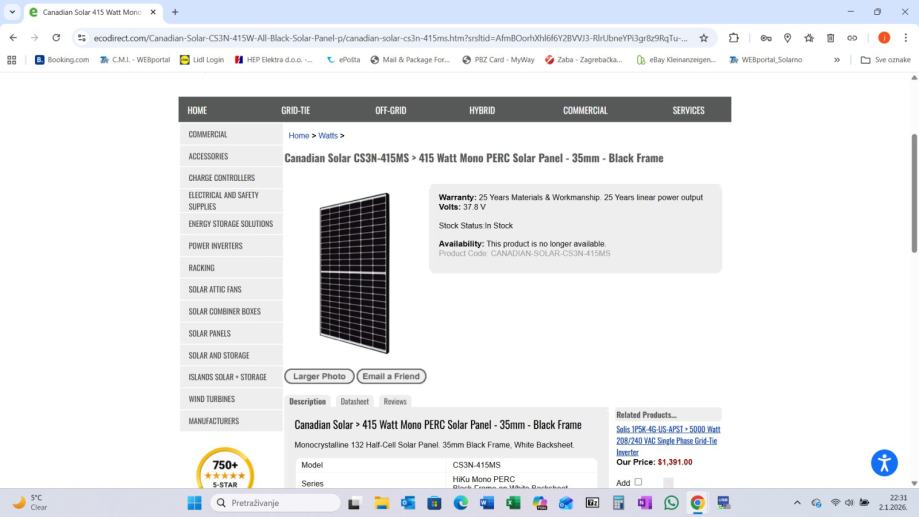Open the password key extension icon
The height and width of the screenshot is (517, 919).
[765, 38]
